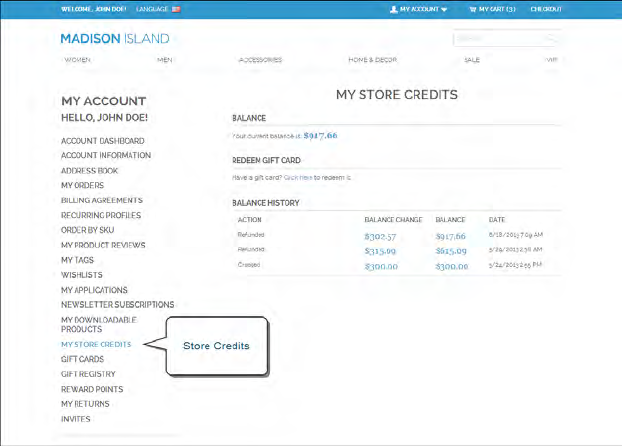This screenshot has height=446, width=622.
Task: Click the $300.00 balance change cell
Action: click(x=381, y=267)
